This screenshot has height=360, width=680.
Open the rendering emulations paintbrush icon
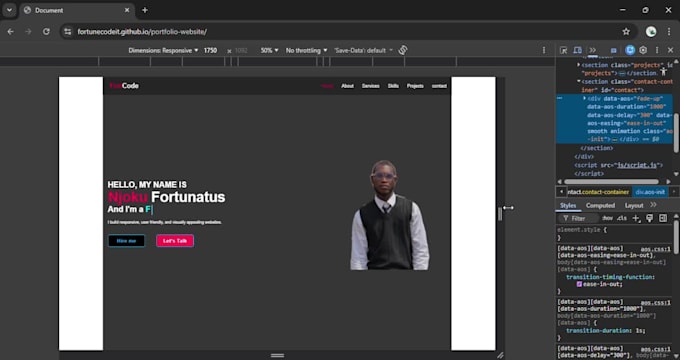(649, 218)
